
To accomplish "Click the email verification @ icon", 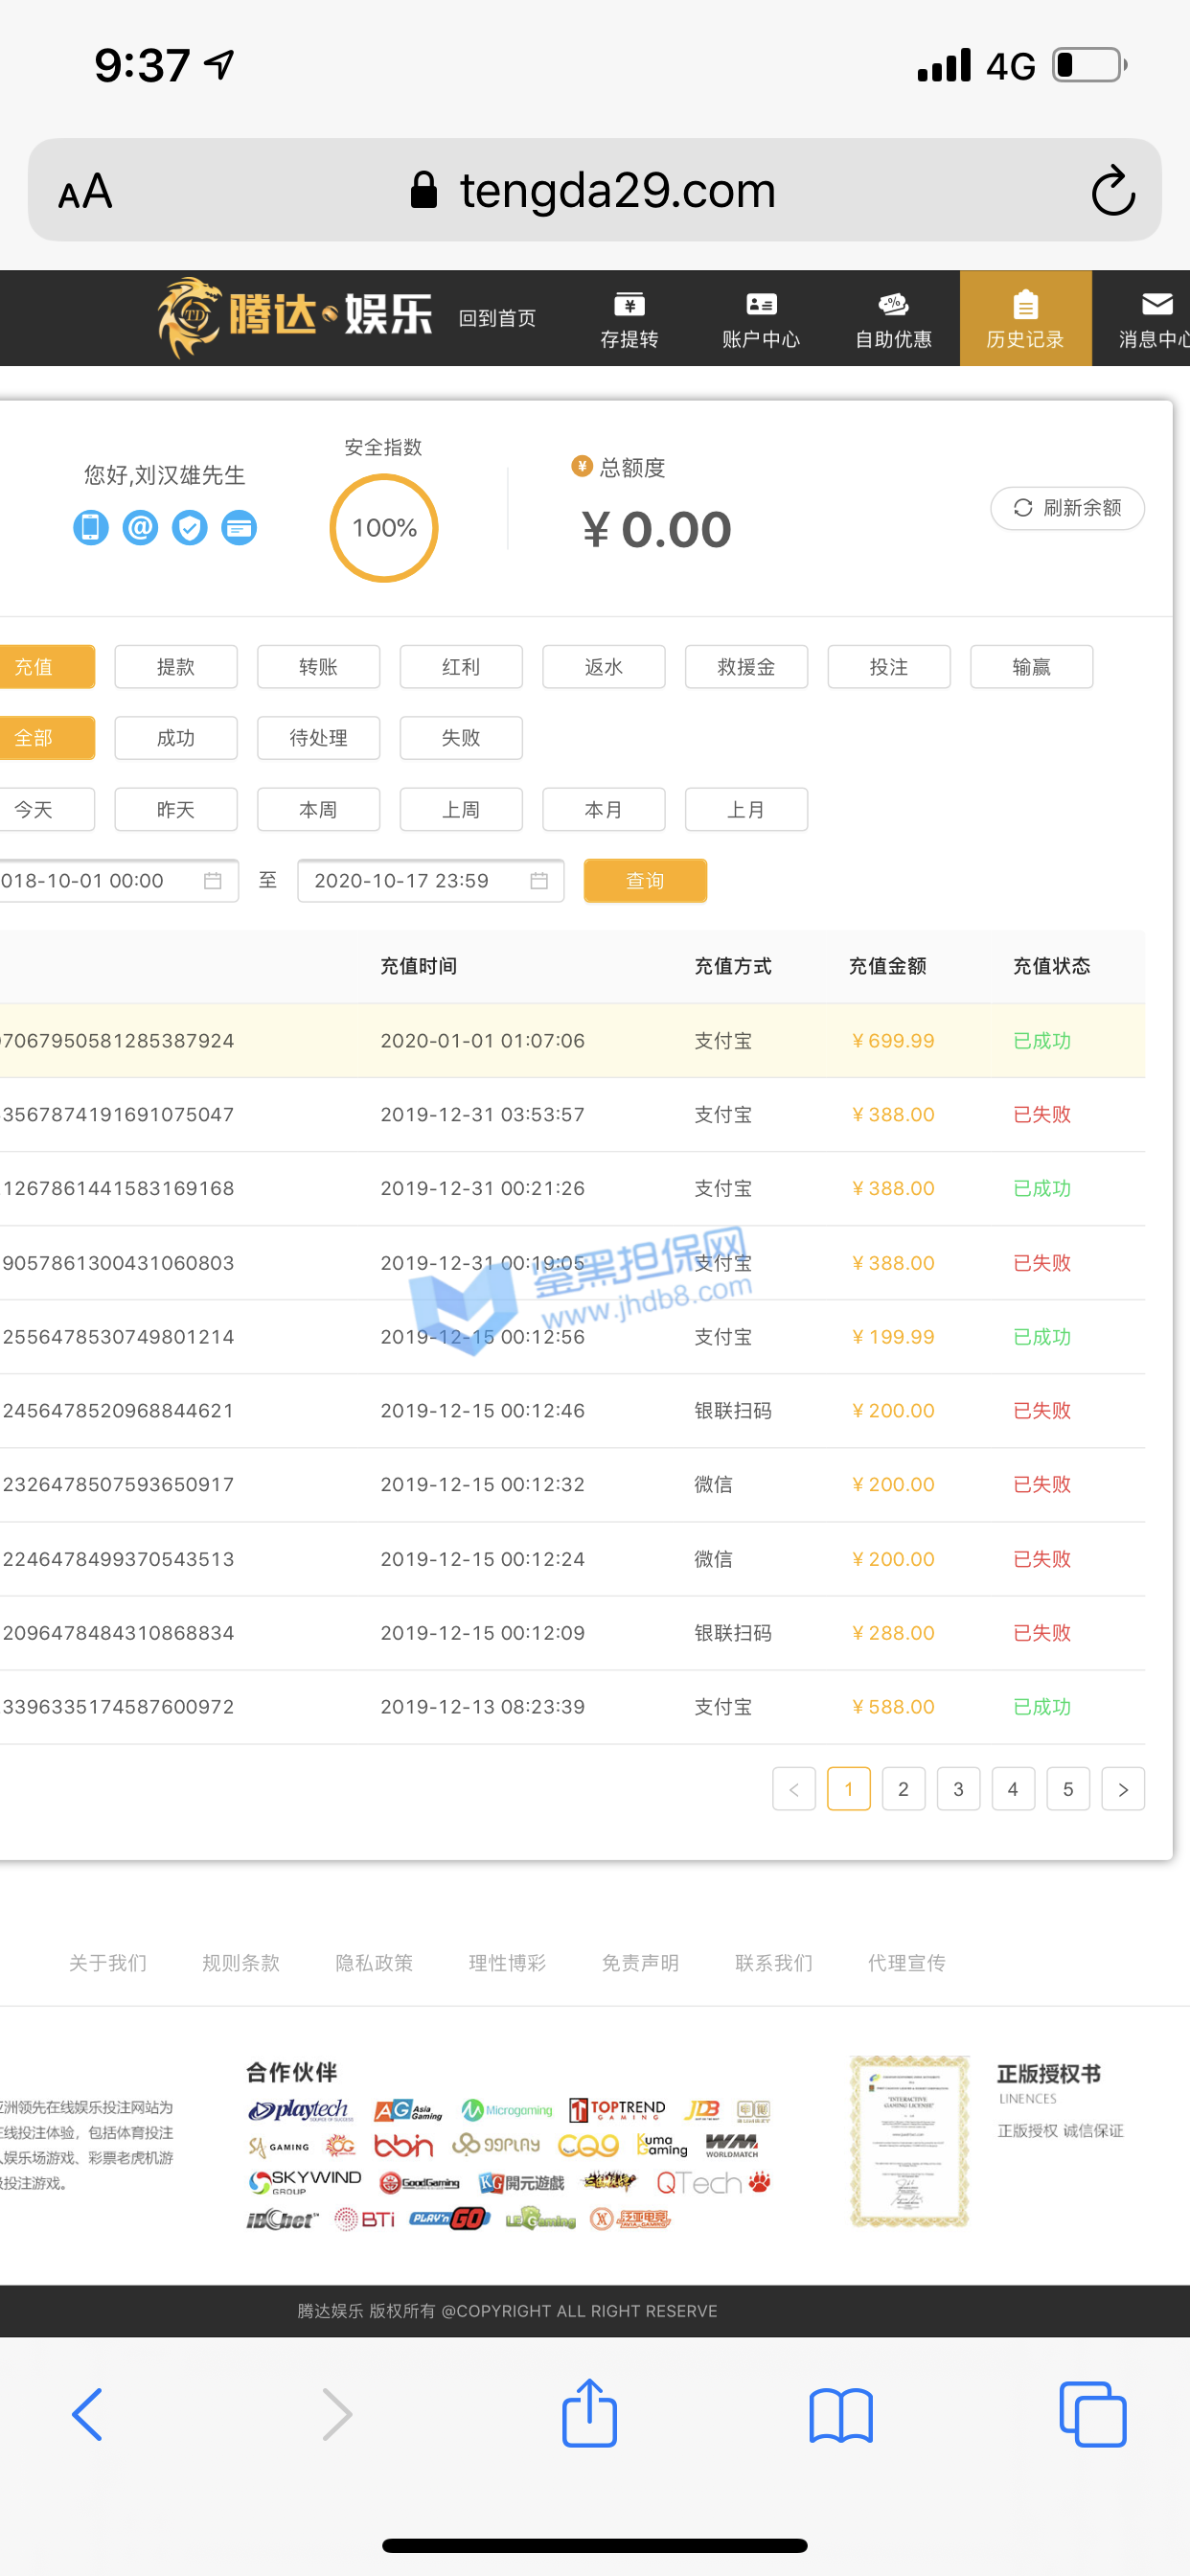I will coord(140,527).
